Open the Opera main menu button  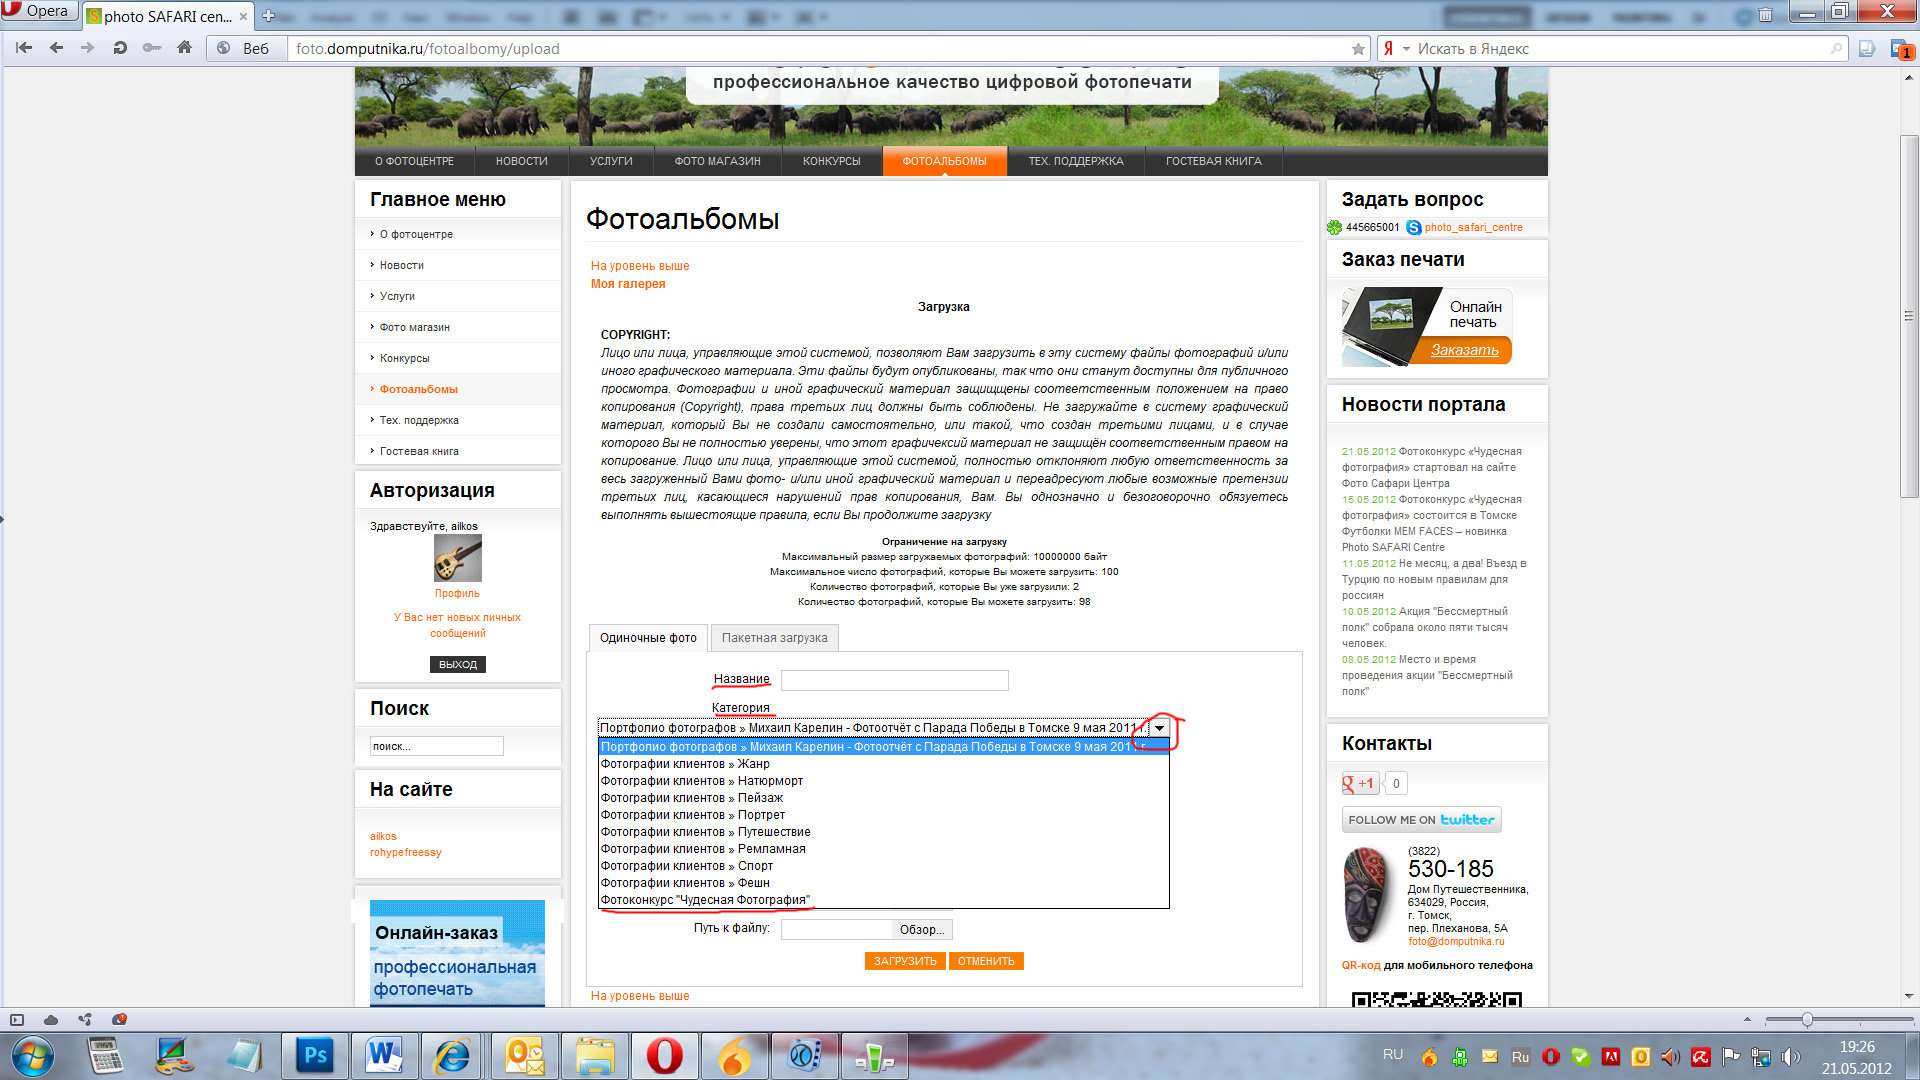pyautogui.click(x=39, y=12)
